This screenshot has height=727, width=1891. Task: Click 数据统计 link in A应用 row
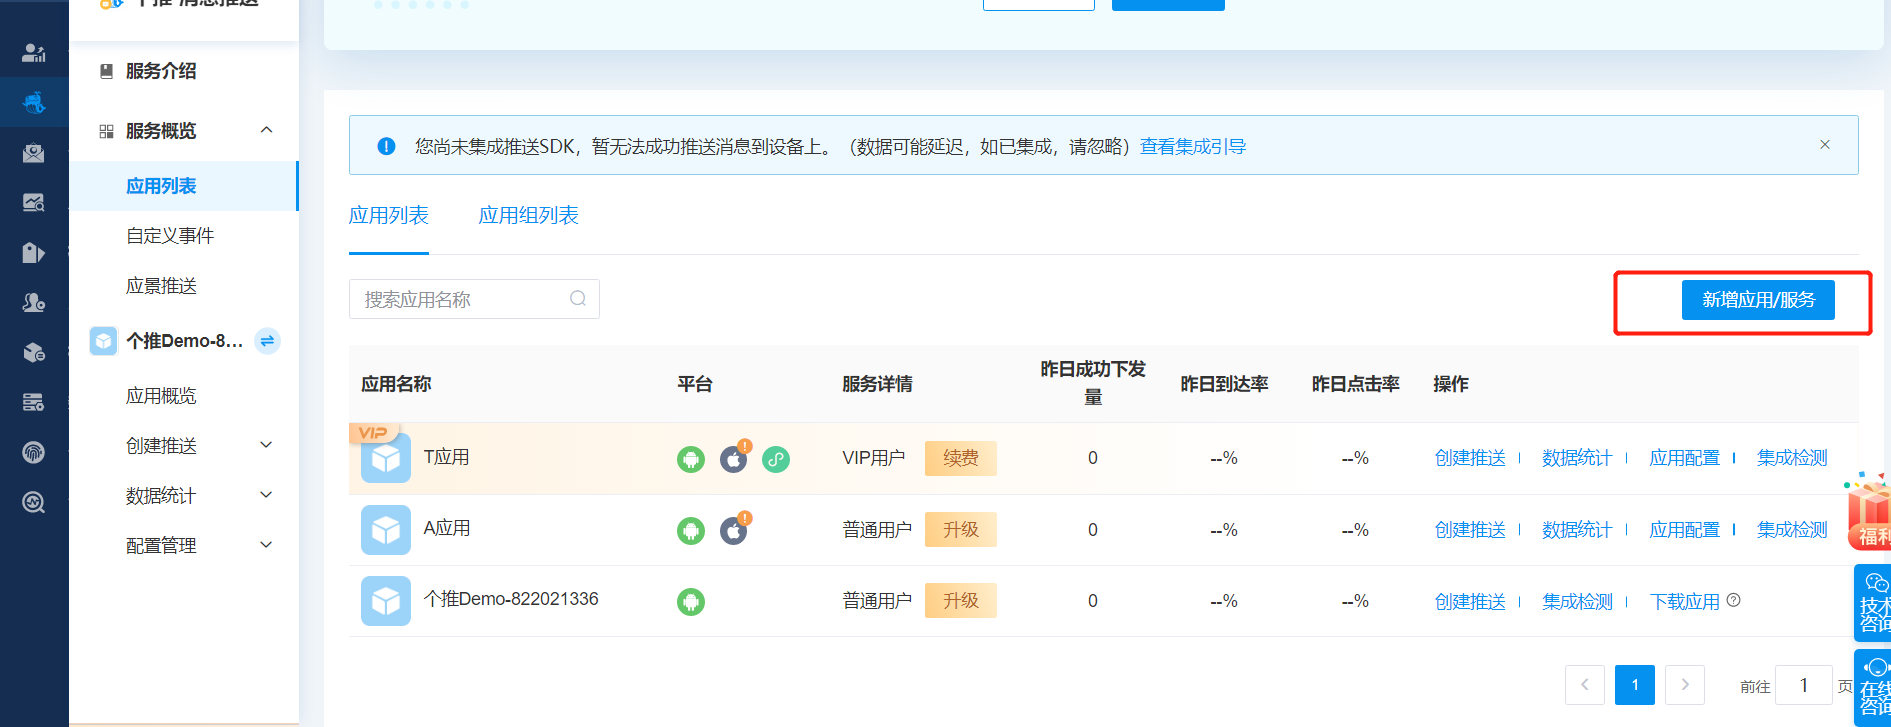pyautogui.click(x=1577, y=530)
